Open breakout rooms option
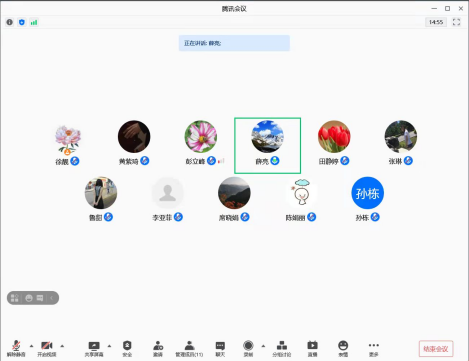The image size is (469, 361). click(x=282, y=348)
